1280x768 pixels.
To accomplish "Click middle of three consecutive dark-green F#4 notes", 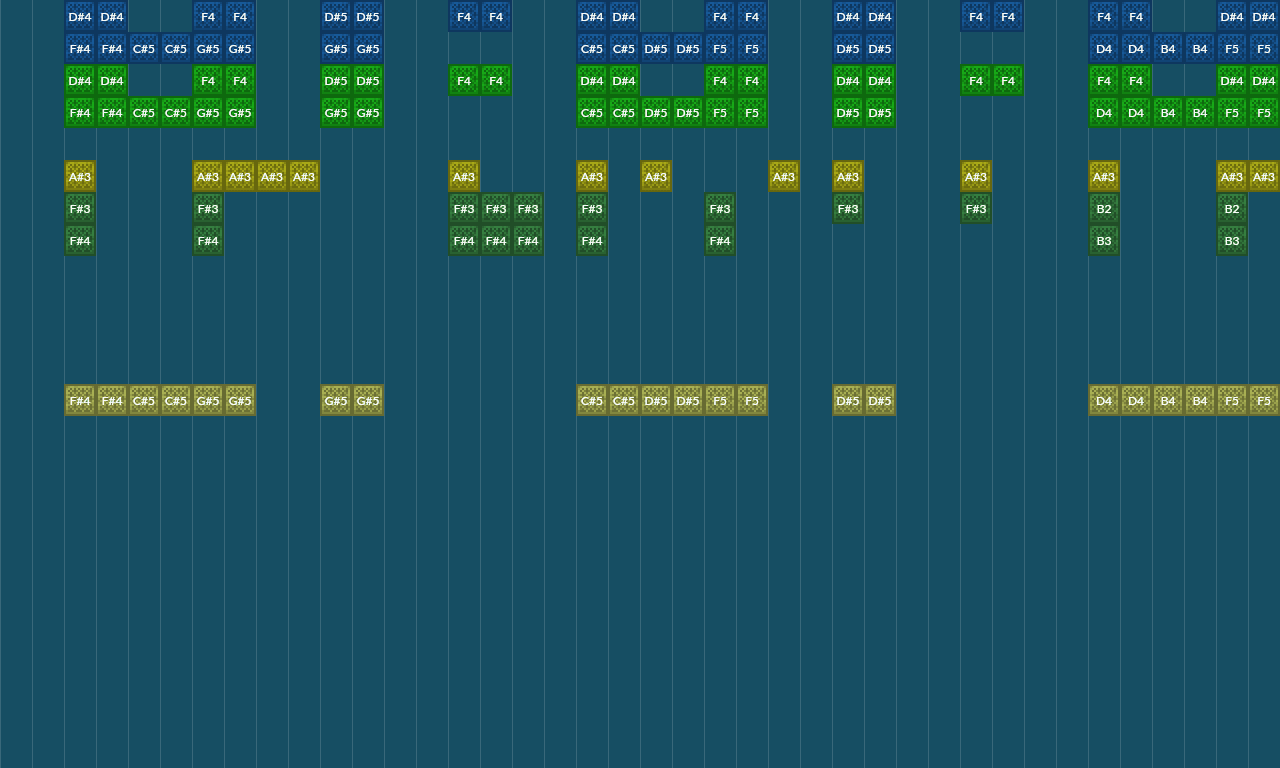I will click(x=496, y=241).
